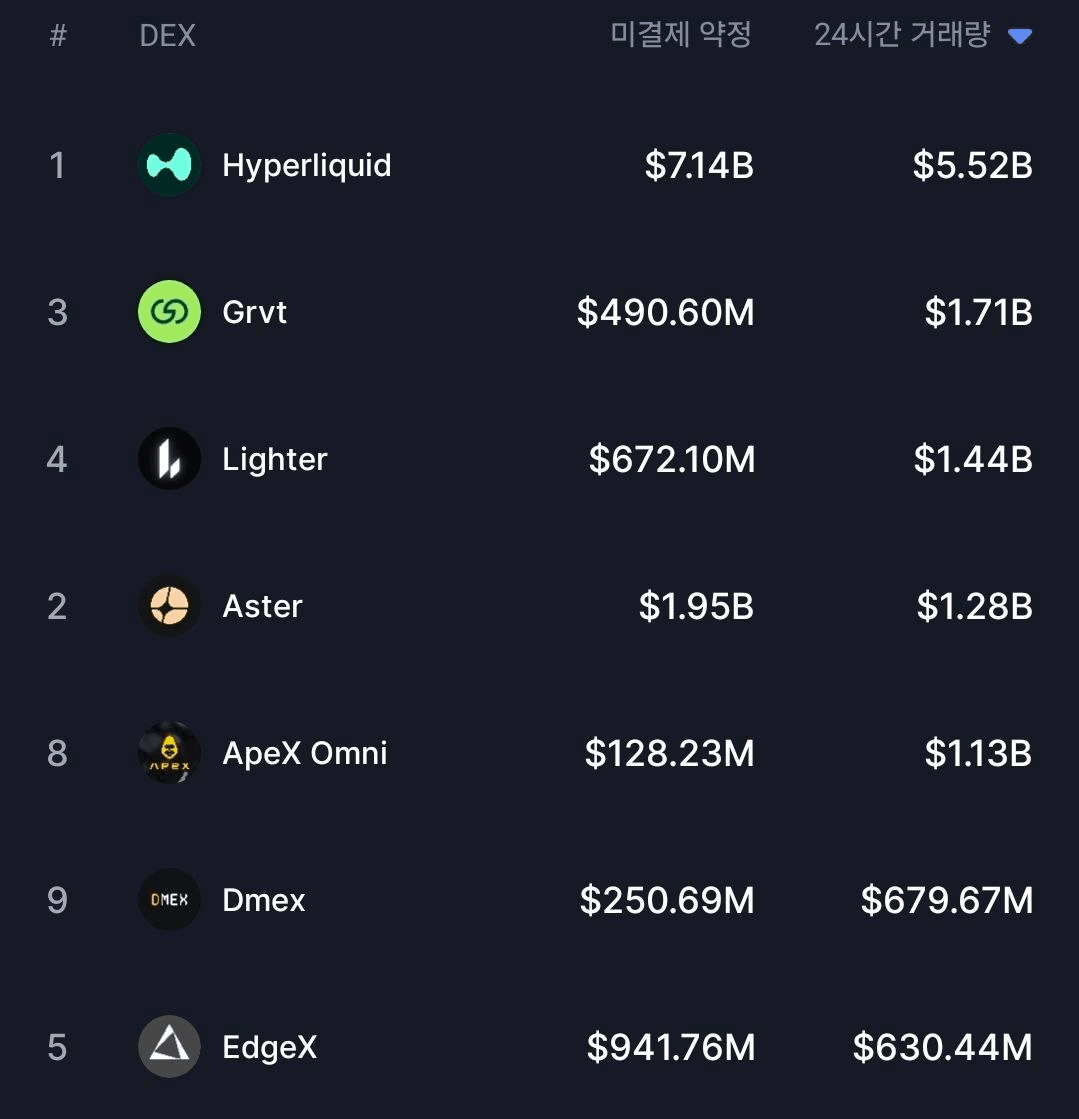Click the Lighter logo icon

169,459
